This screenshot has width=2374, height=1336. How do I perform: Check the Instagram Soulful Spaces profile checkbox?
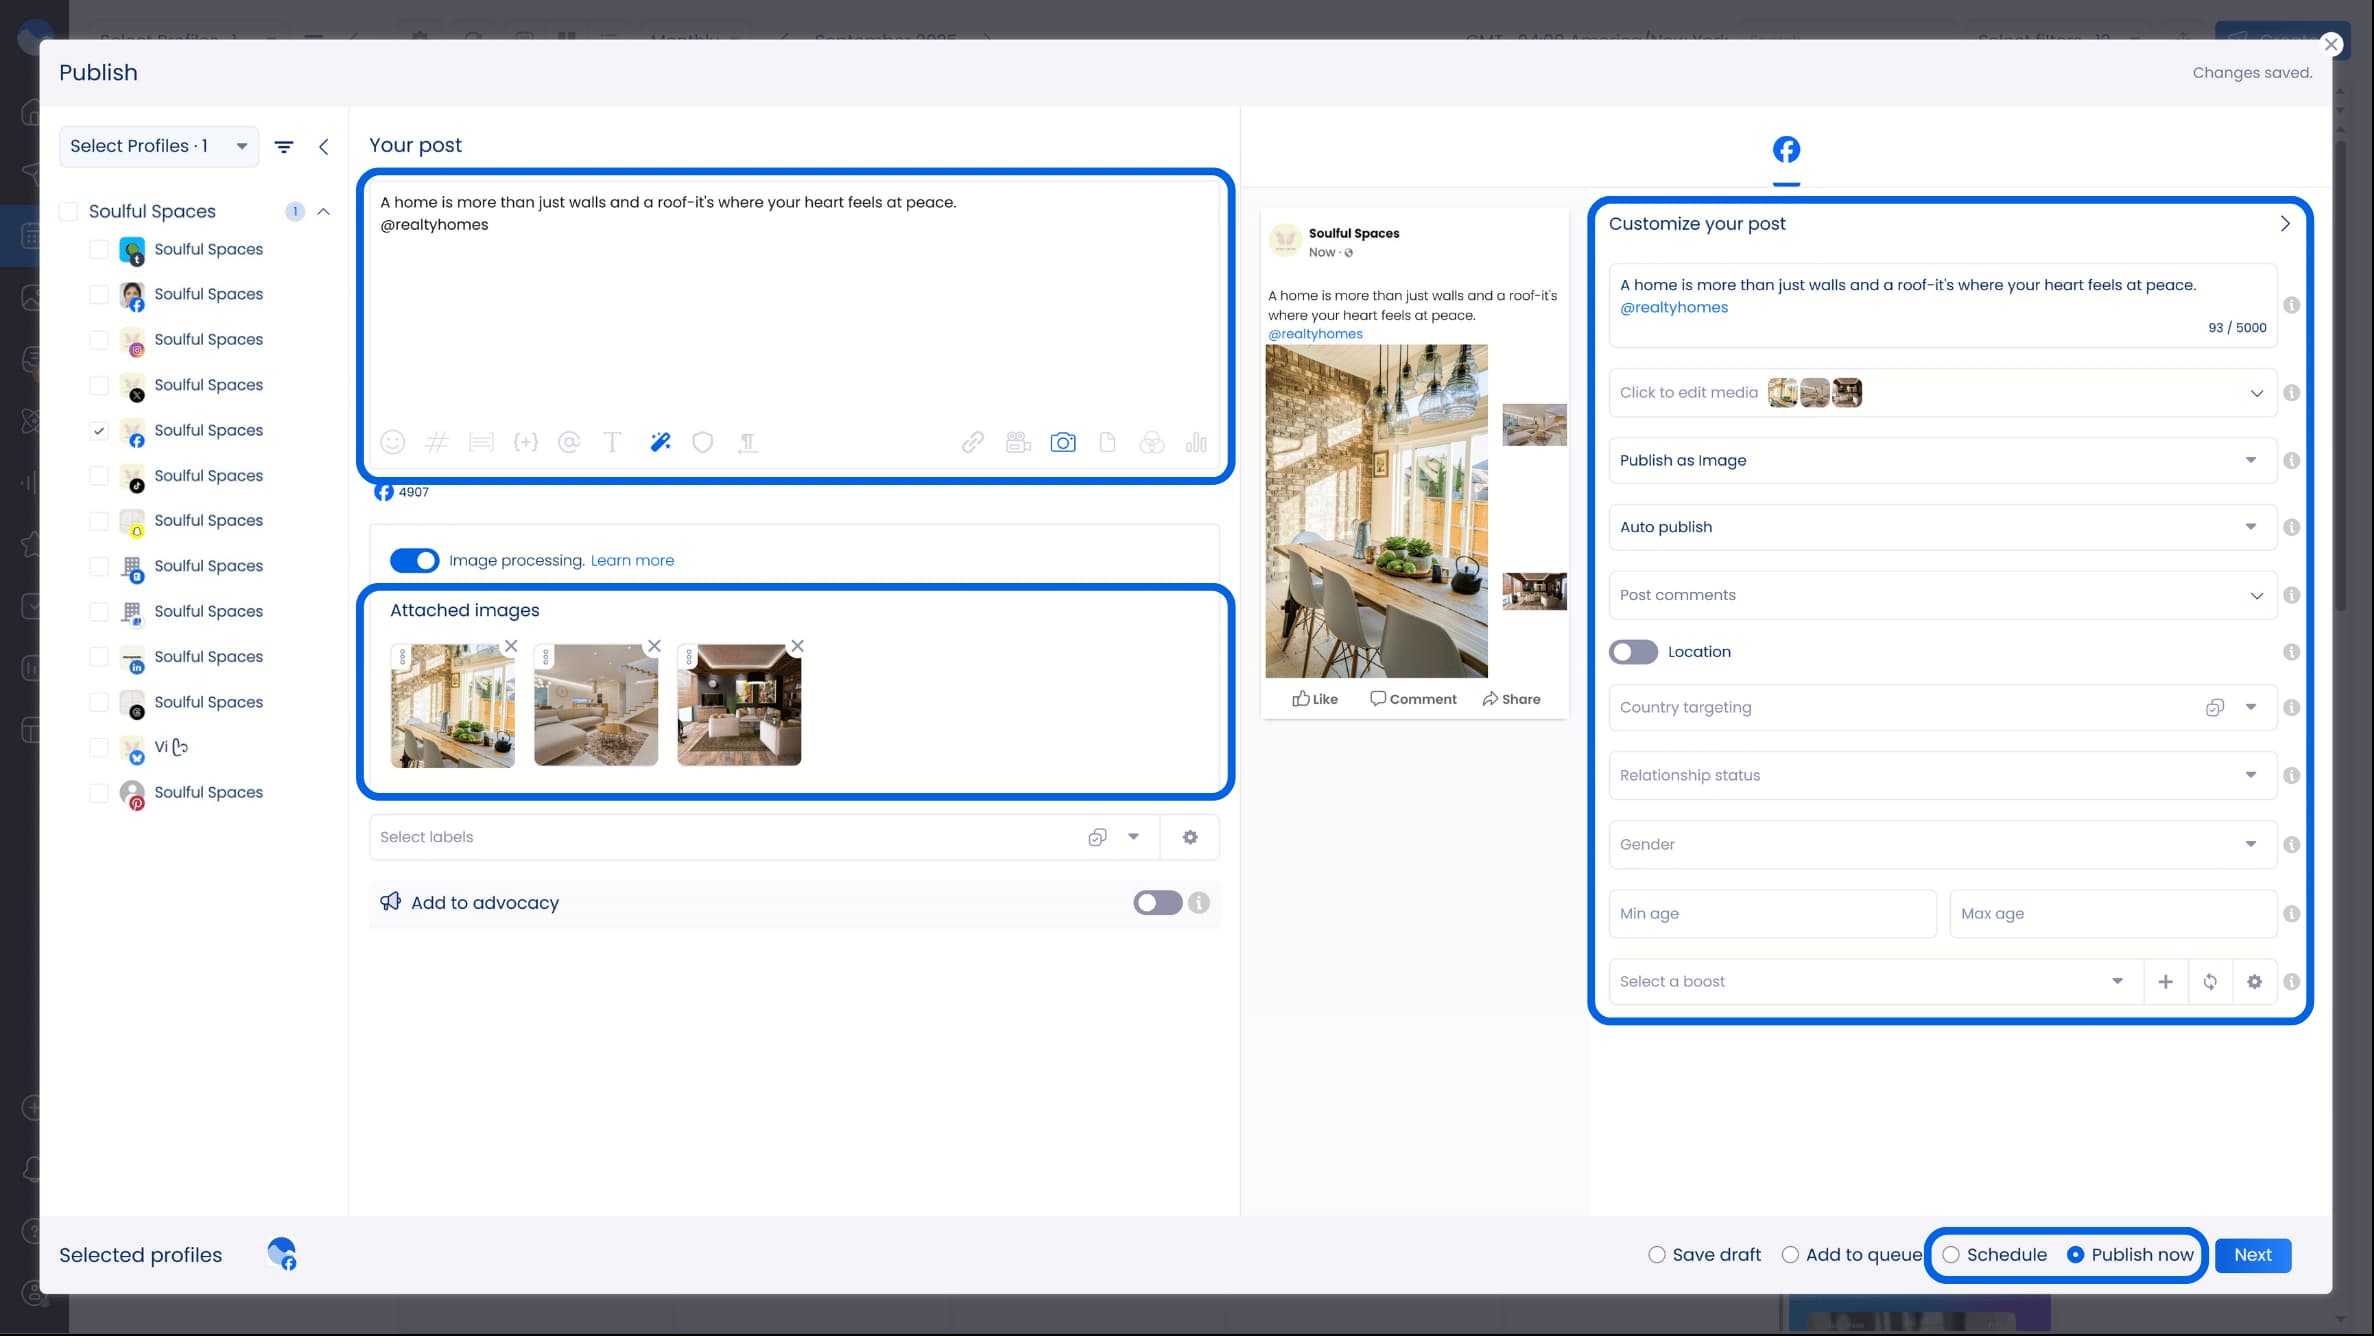coord(98,339)
